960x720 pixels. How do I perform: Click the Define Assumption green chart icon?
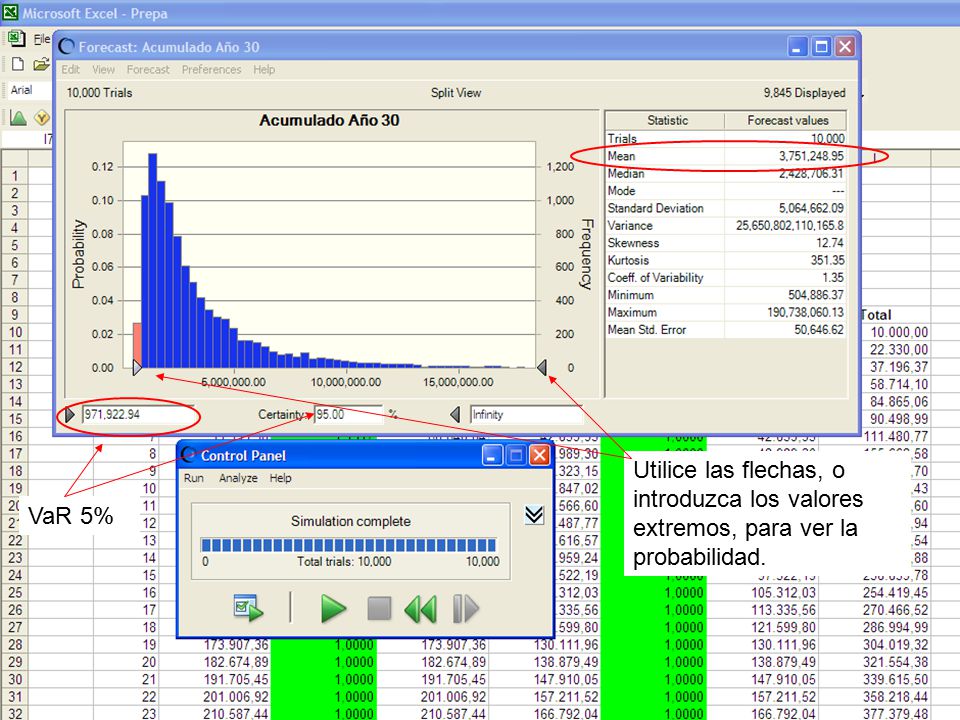click(x=18, y=117)
